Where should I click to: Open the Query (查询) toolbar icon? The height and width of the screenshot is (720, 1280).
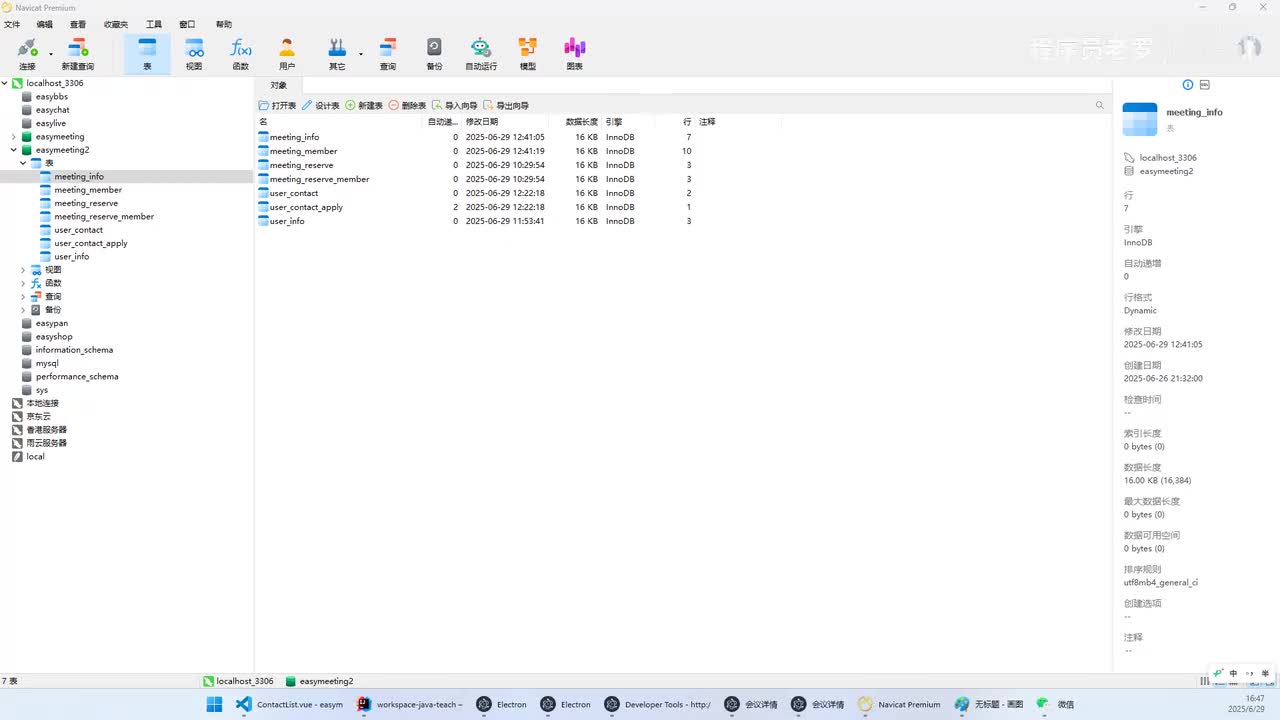[x=388, y=53]
